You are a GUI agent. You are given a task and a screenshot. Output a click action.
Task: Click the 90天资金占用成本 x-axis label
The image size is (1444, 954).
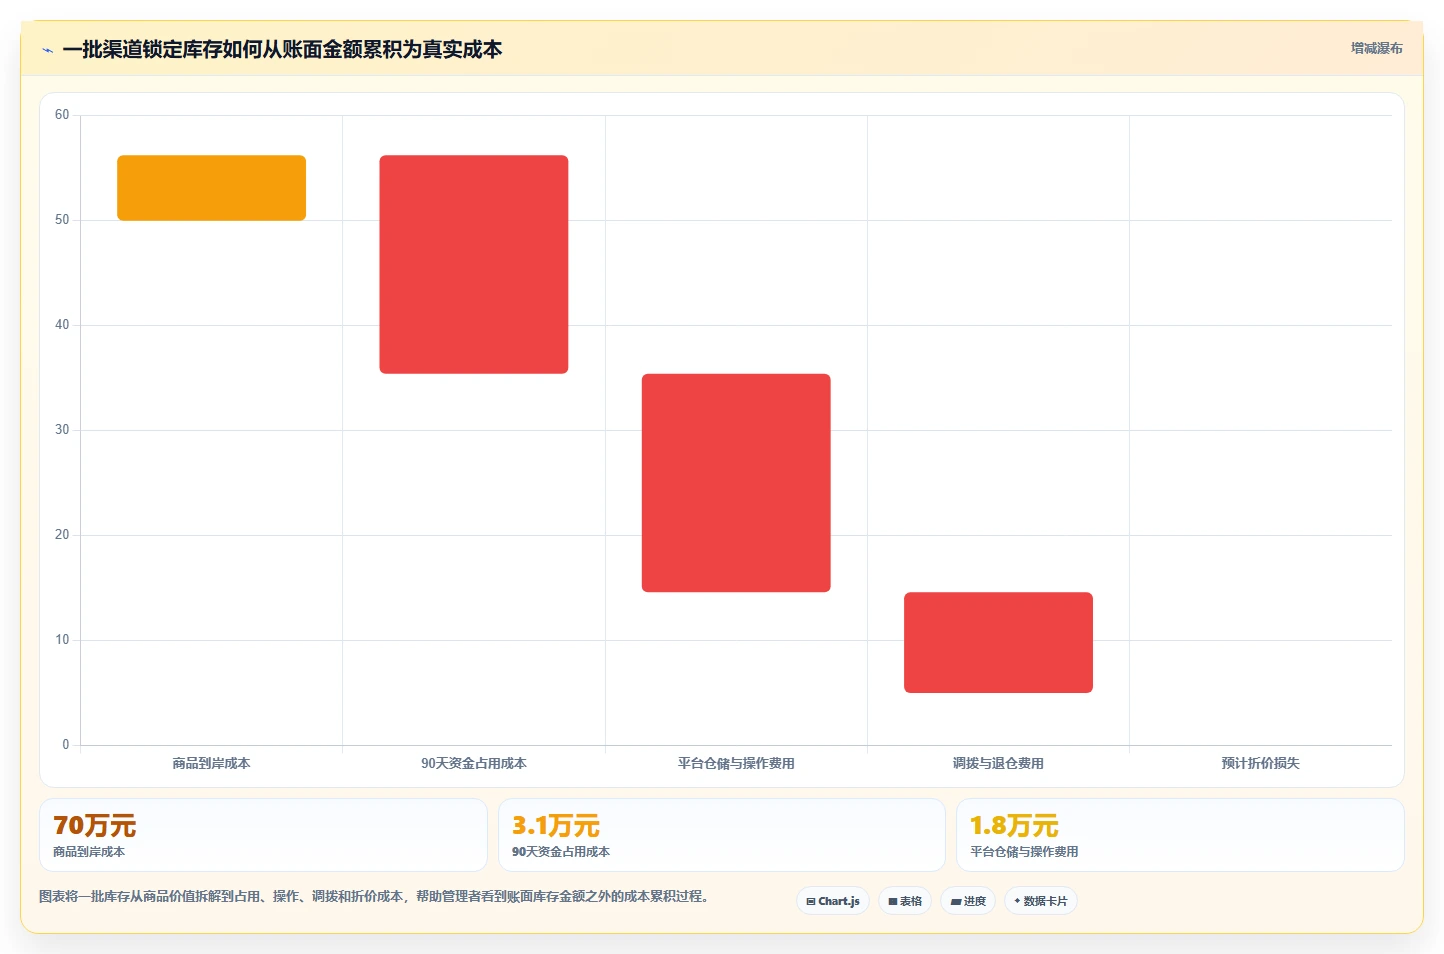(474, 763)
